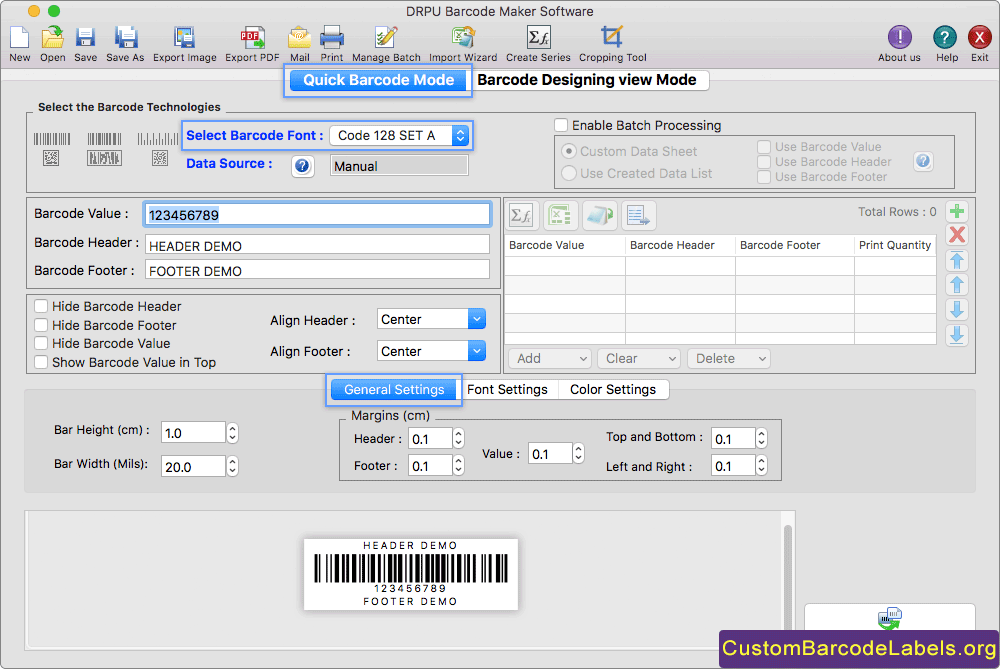1000x669 pixels.
Task: Click Export Image in the toolbar
Action: coord(184,37)
